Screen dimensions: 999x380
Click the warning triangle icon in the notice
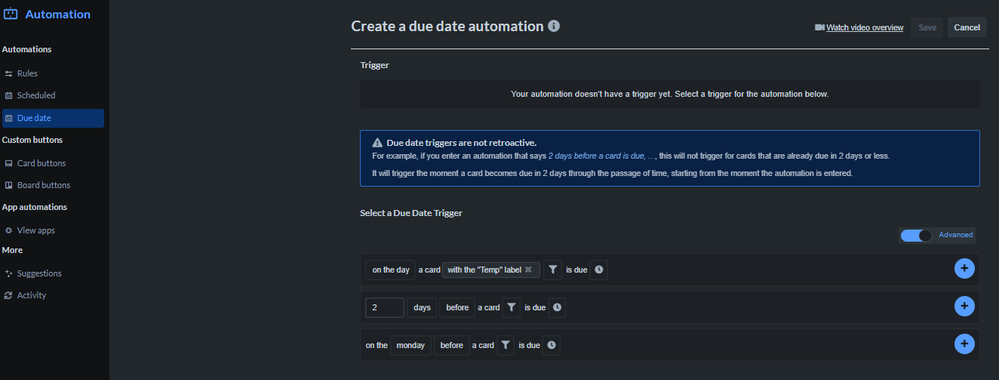(x=377, y=143)
